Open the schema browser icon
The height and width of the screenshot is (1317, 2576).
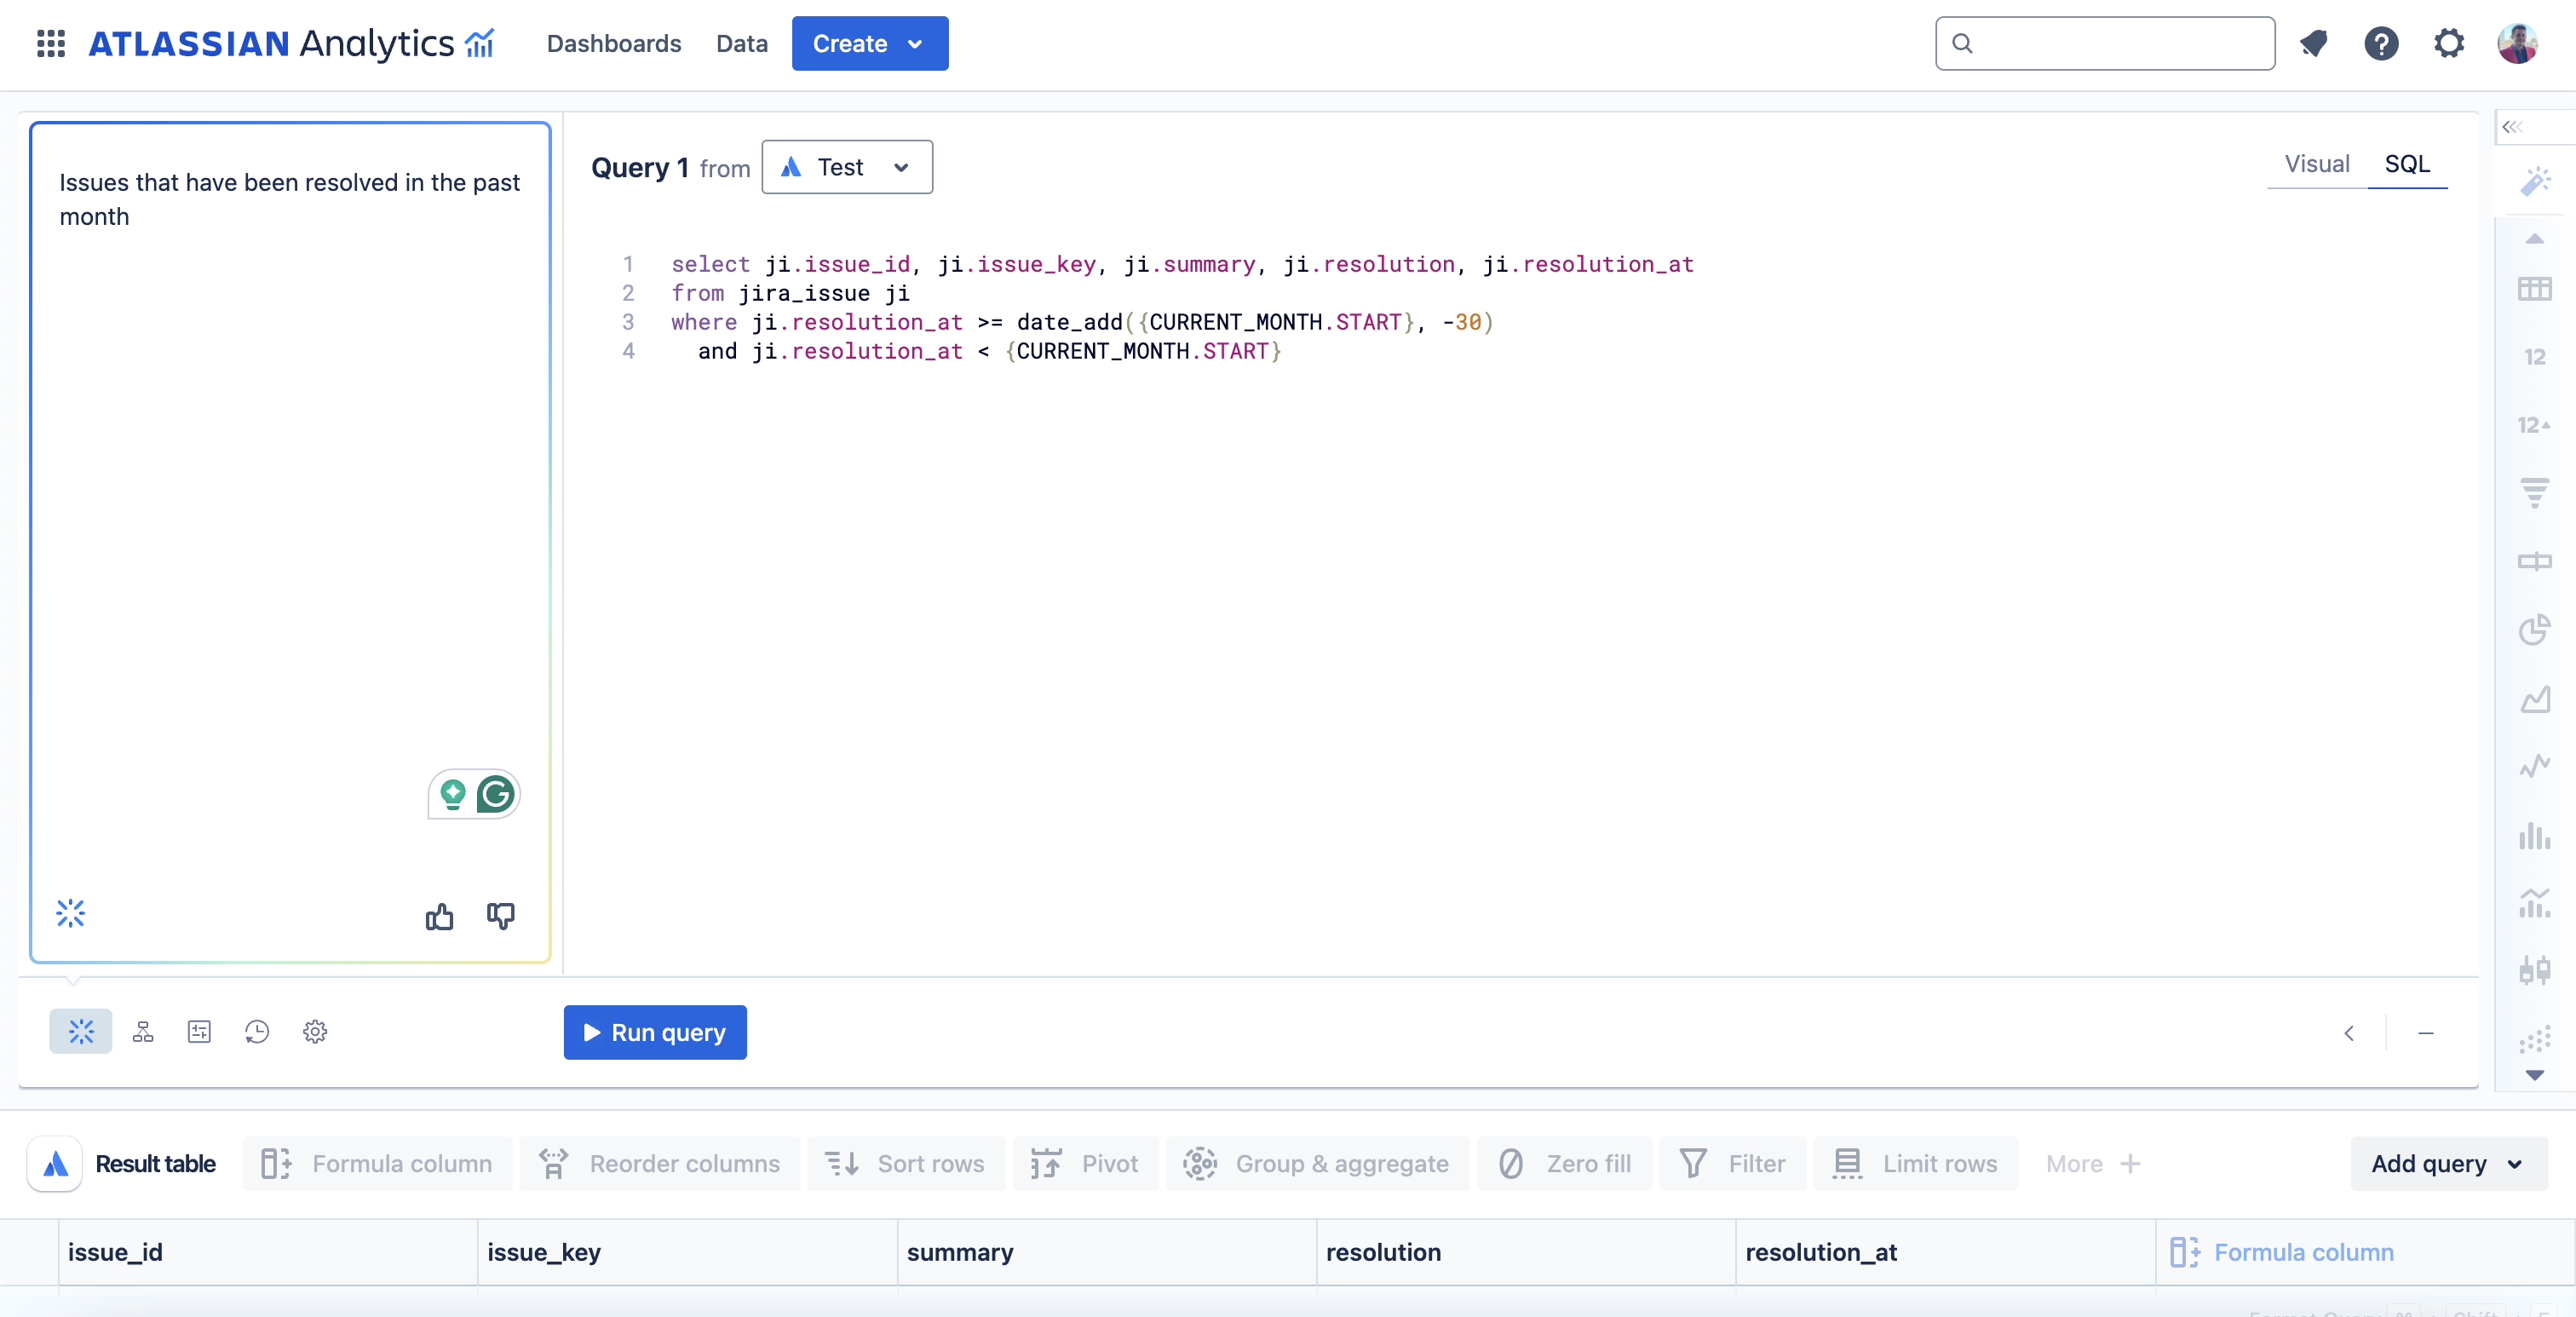(x=143, y=1031)
